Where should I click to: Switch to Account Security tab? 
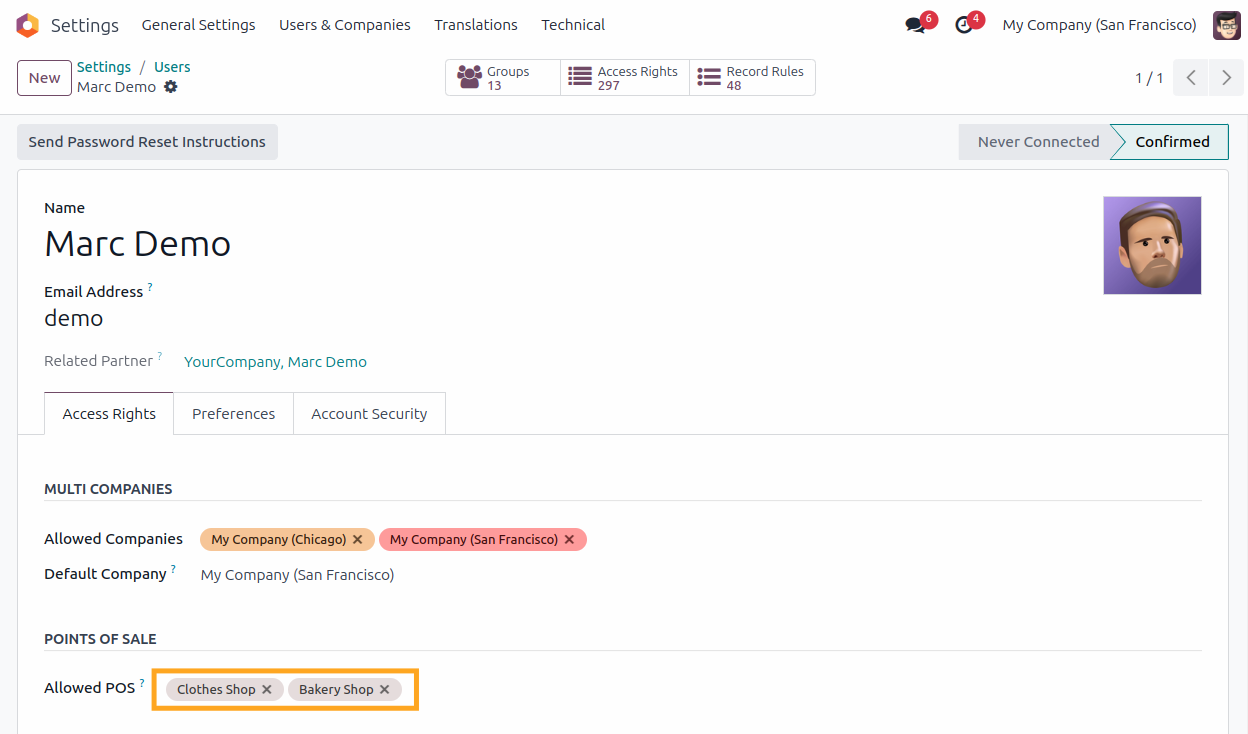point(369,414)
